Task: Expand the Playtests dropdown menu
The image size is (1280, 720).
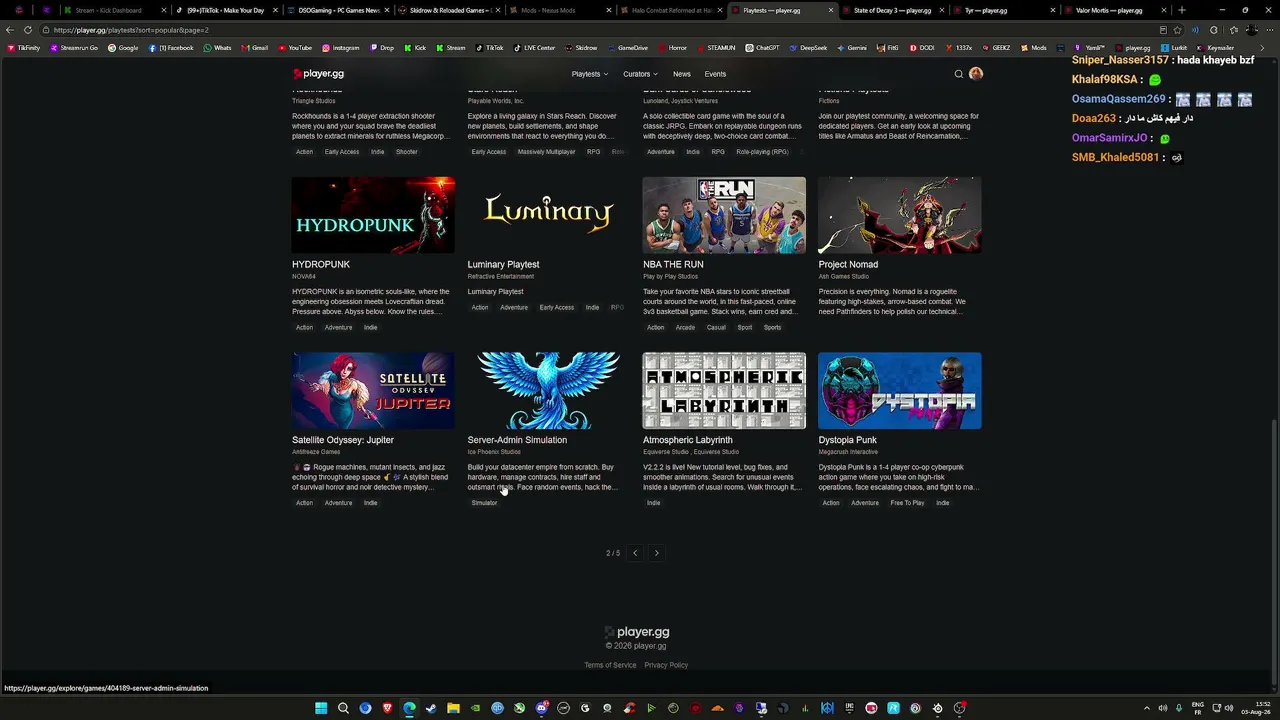Action: click(590, 74)
